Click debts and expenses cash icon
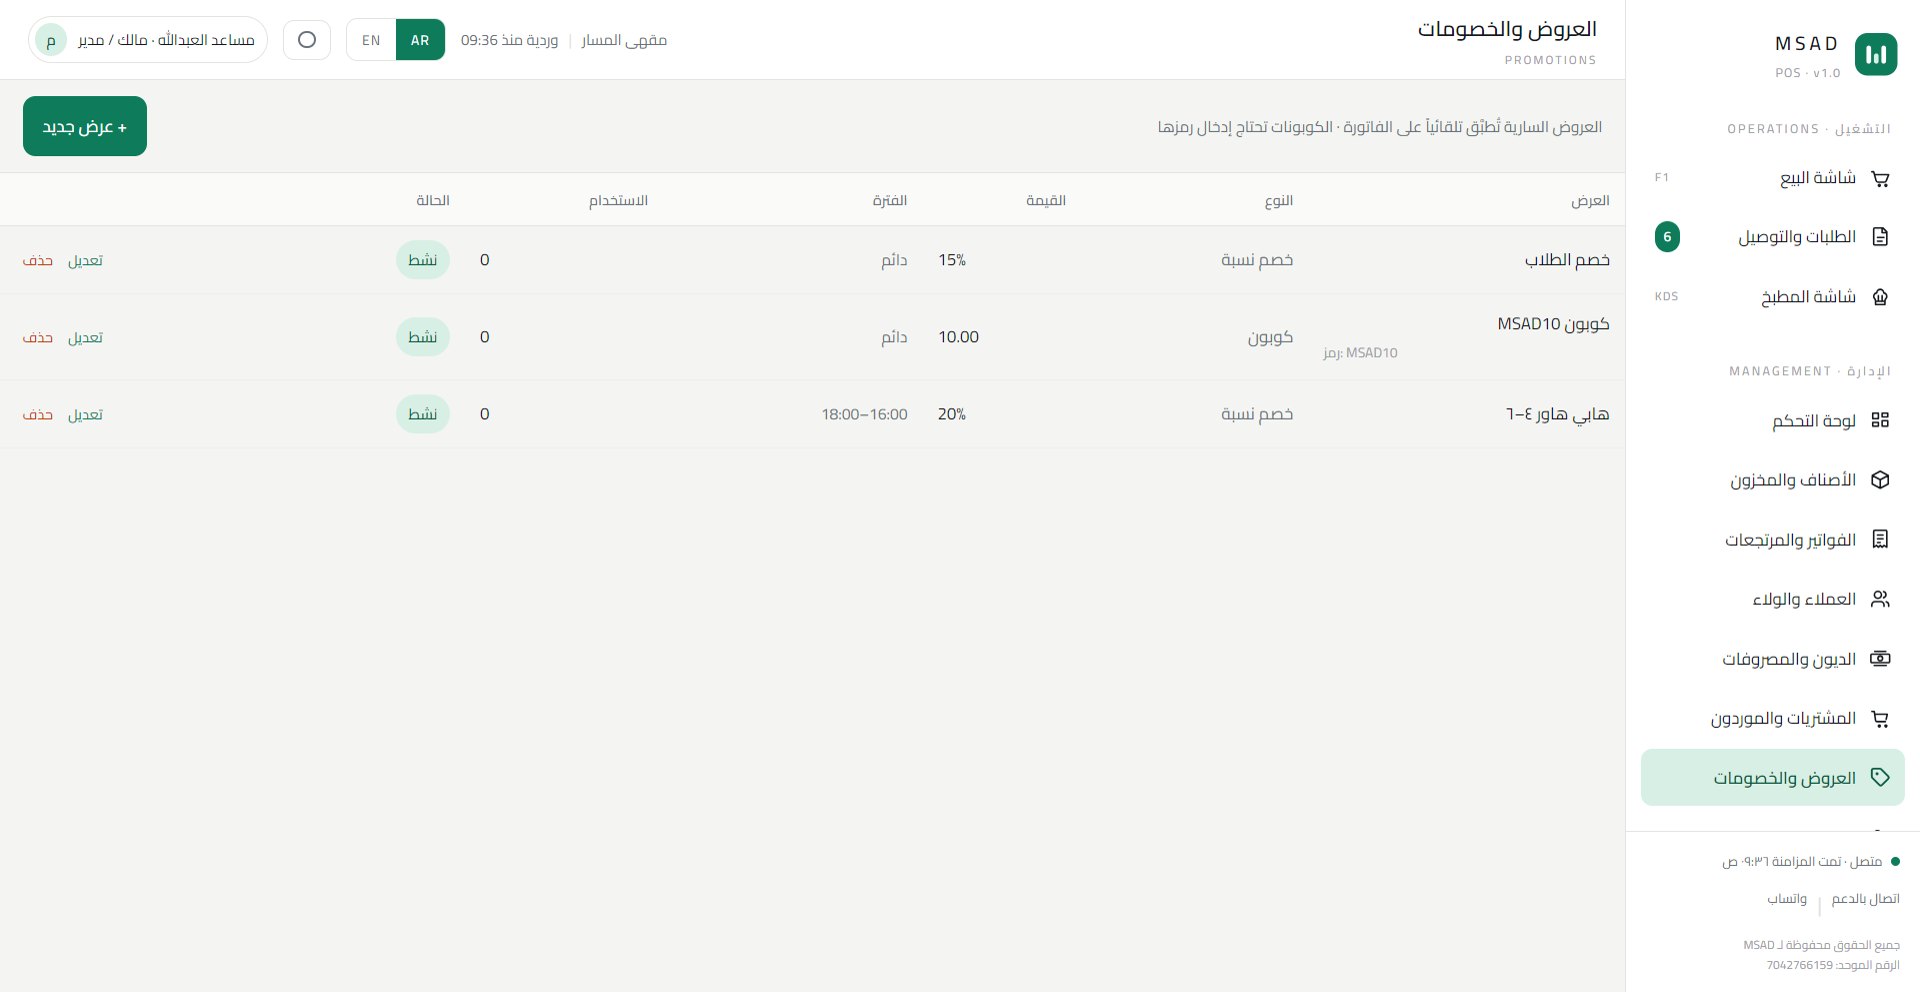The width and height of the screenshot is (1920, 992). [1880, 659]
